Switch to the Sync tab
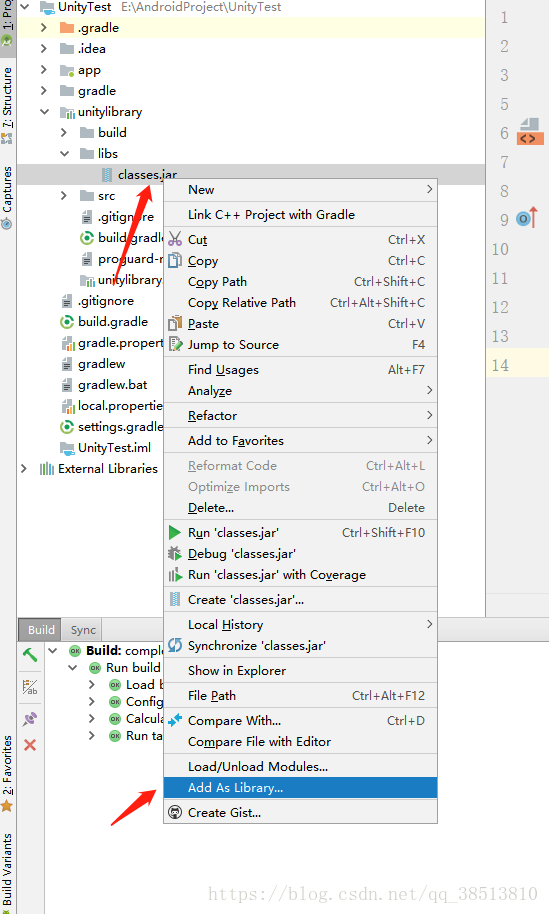The width and height of the screenshot is (549, 914). 83,630
